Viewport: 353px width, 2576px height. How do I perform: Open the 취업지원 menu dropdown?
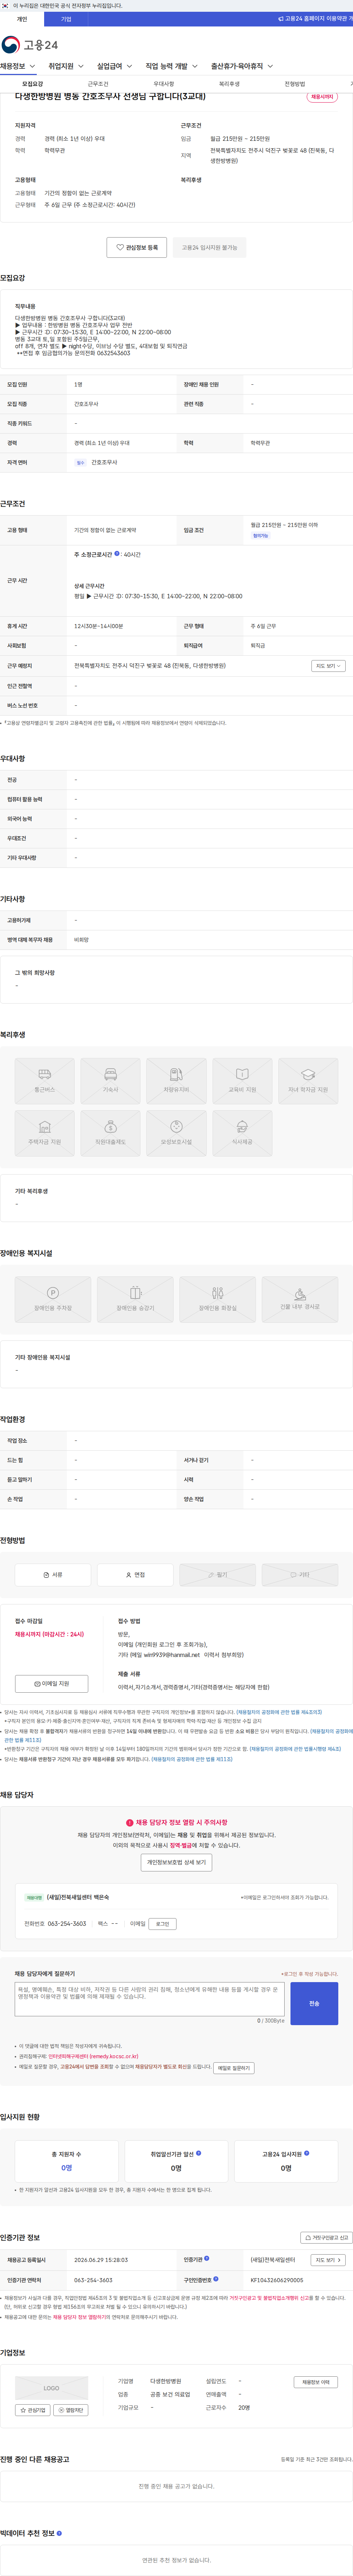(x=66, y=66)
